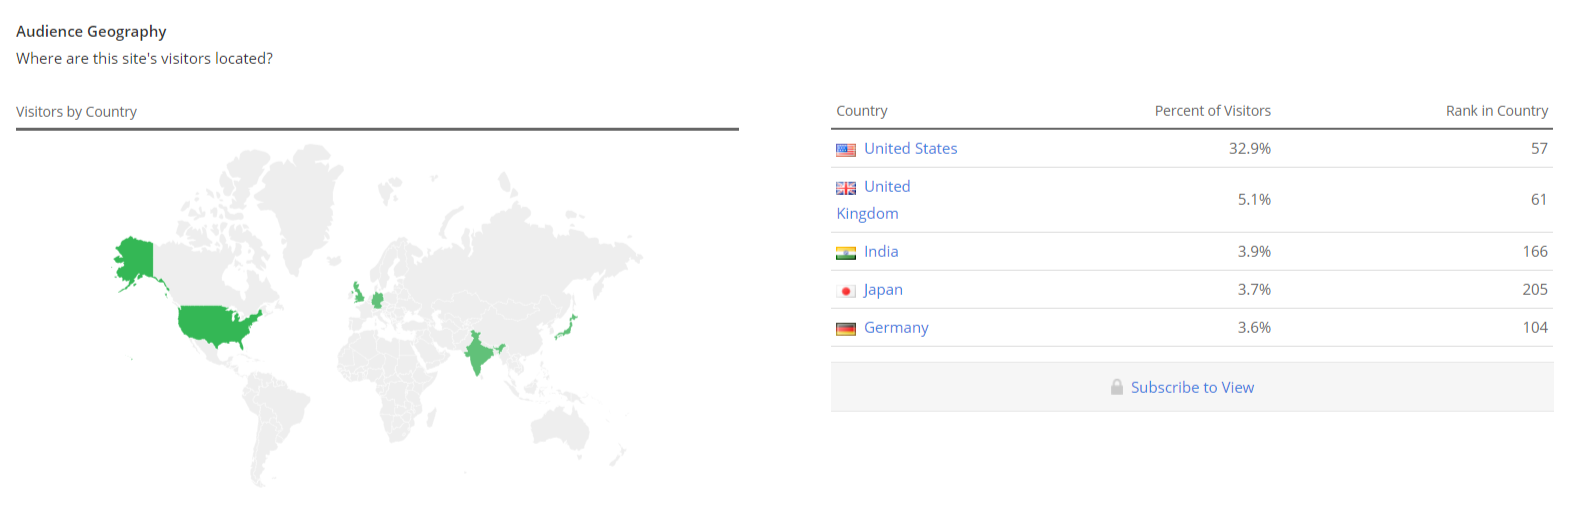
Task: Click the Subscribe to View link
Action: click(1192, 388)
